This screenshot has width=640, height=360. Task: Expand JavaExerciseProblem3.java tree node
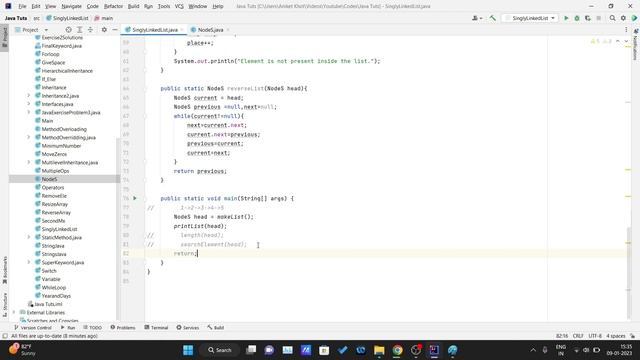tap(29, 112)
